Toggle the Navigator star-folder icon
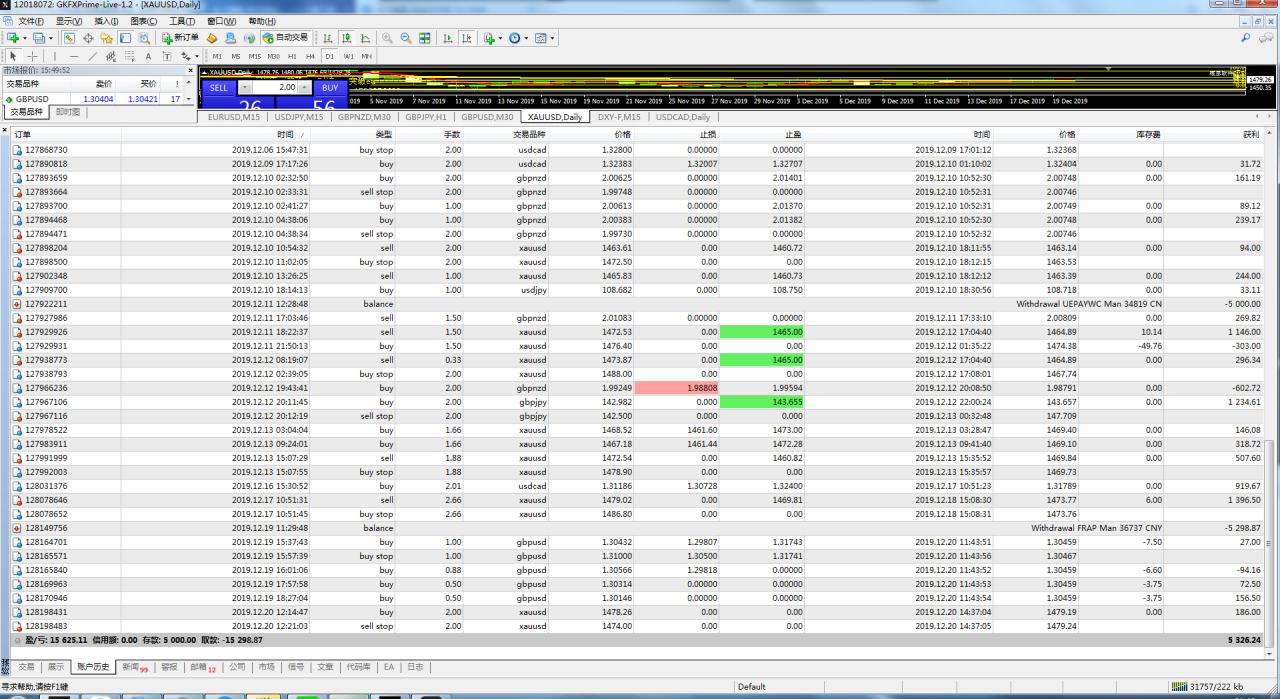This screenshot has height=699, width=1280. pyautogui.click(x=106, y=38)
